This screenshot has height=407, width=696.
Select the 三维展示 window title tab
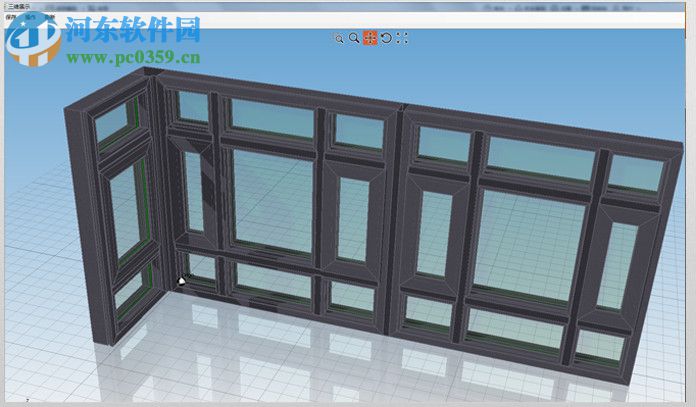click(x=17, y=7)
